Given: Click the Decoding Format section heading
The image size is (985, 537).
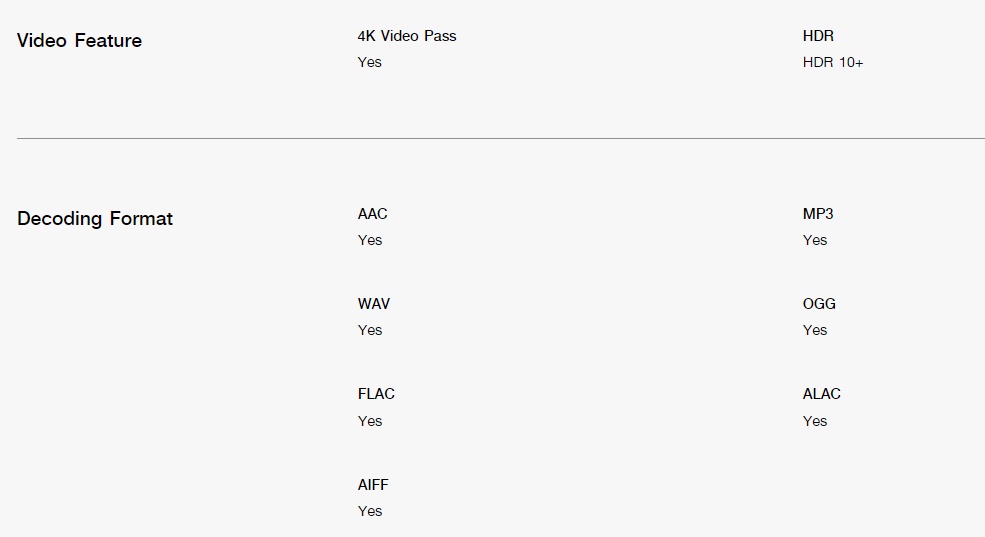Looking at the screenshot, I should (x=95, y=219).
